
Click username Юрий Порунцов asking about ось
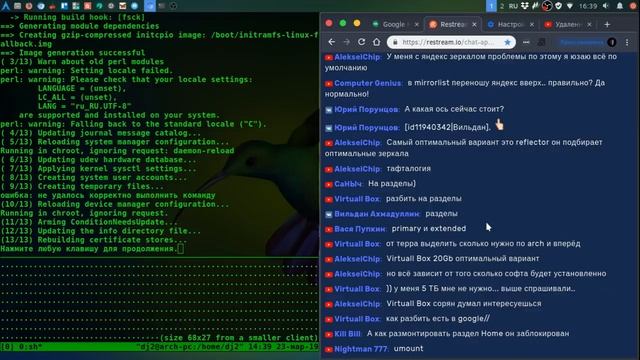click(366, 109)
